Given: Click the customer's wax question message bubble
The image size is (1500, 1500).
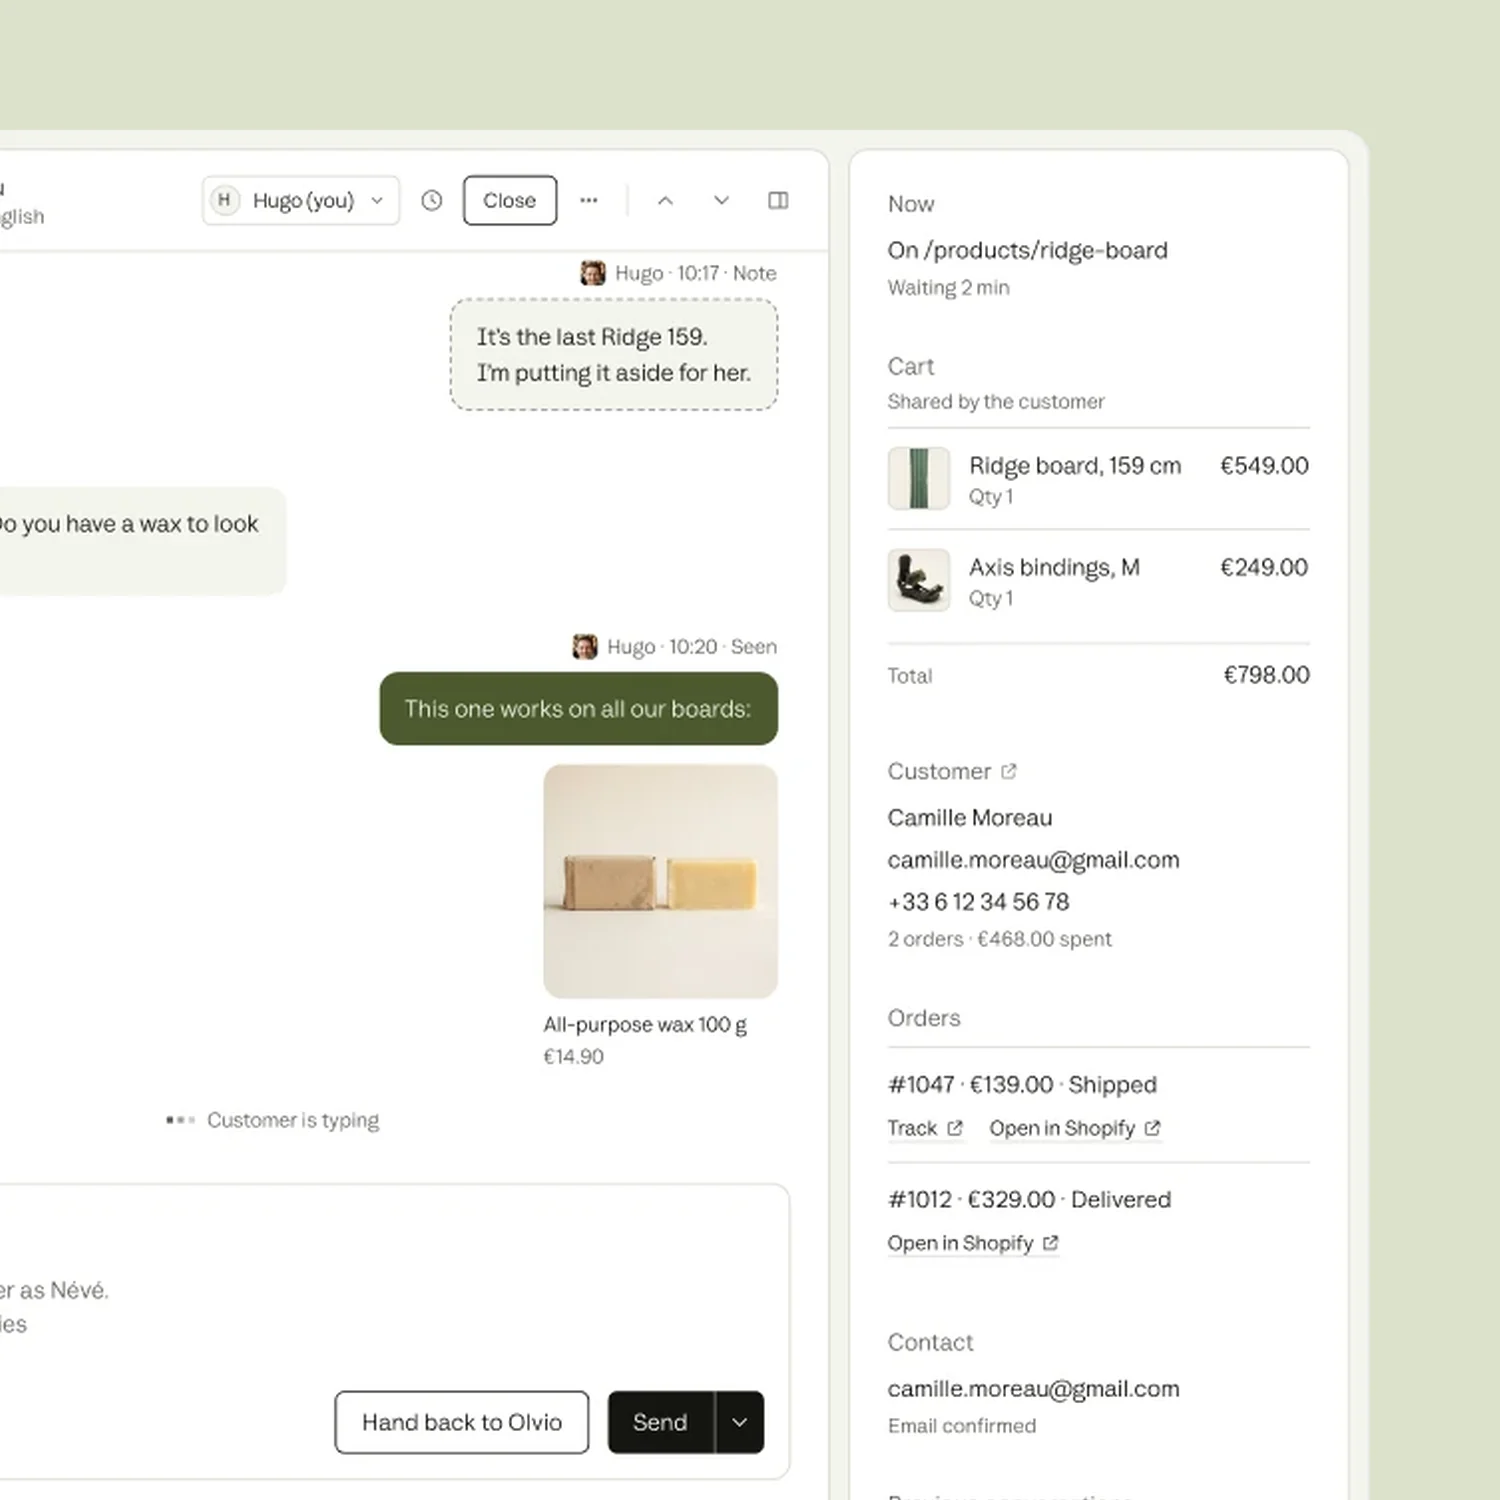Looking at the screenshot, I should coord(142,541).
